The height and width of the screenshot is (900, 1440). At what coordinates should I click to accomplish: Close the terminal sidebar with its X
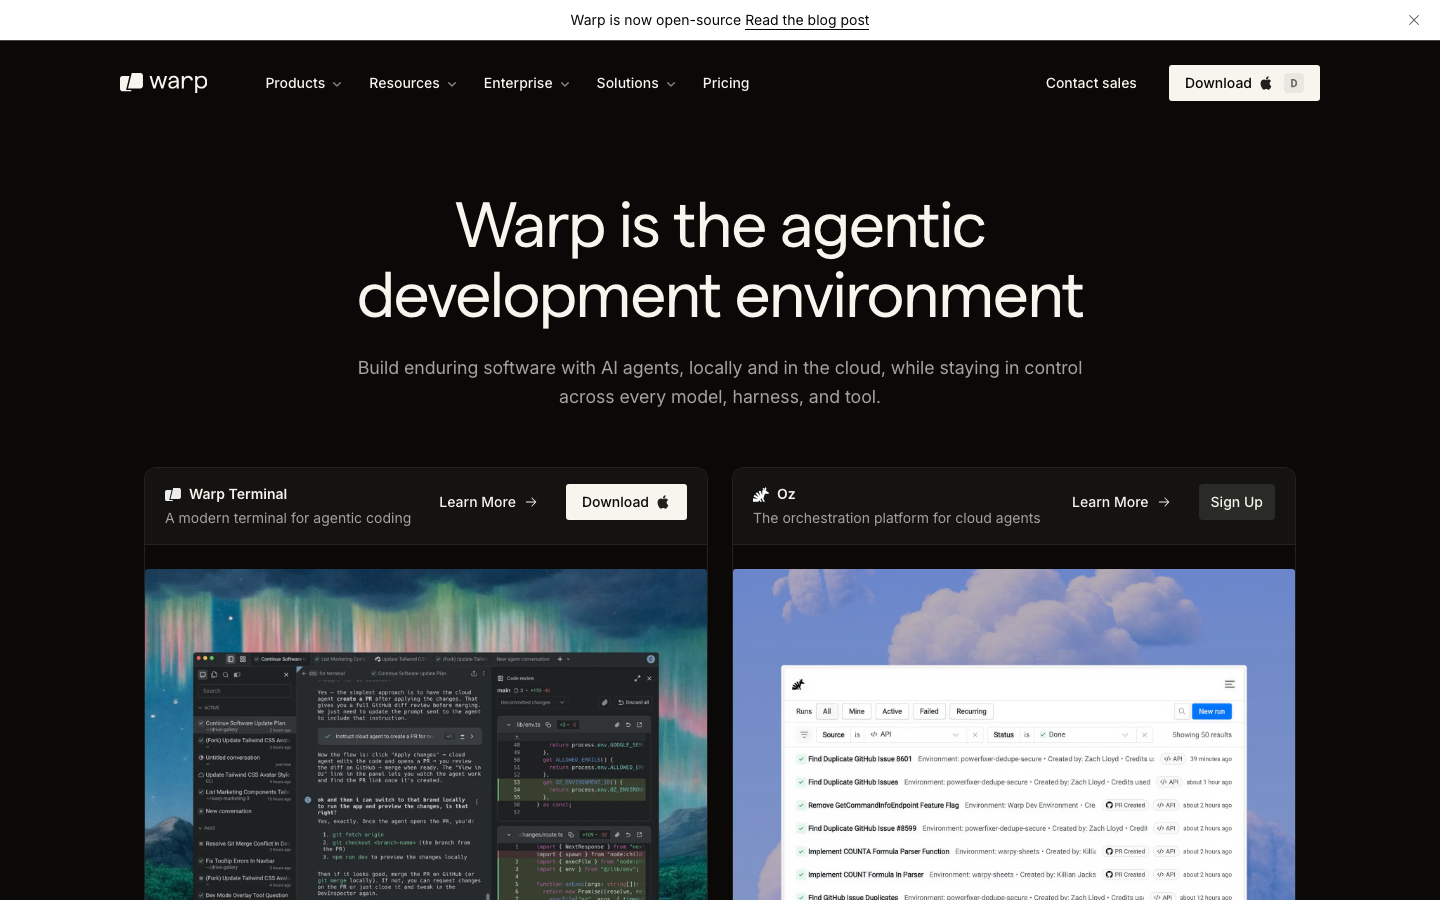tap(286, 675)
